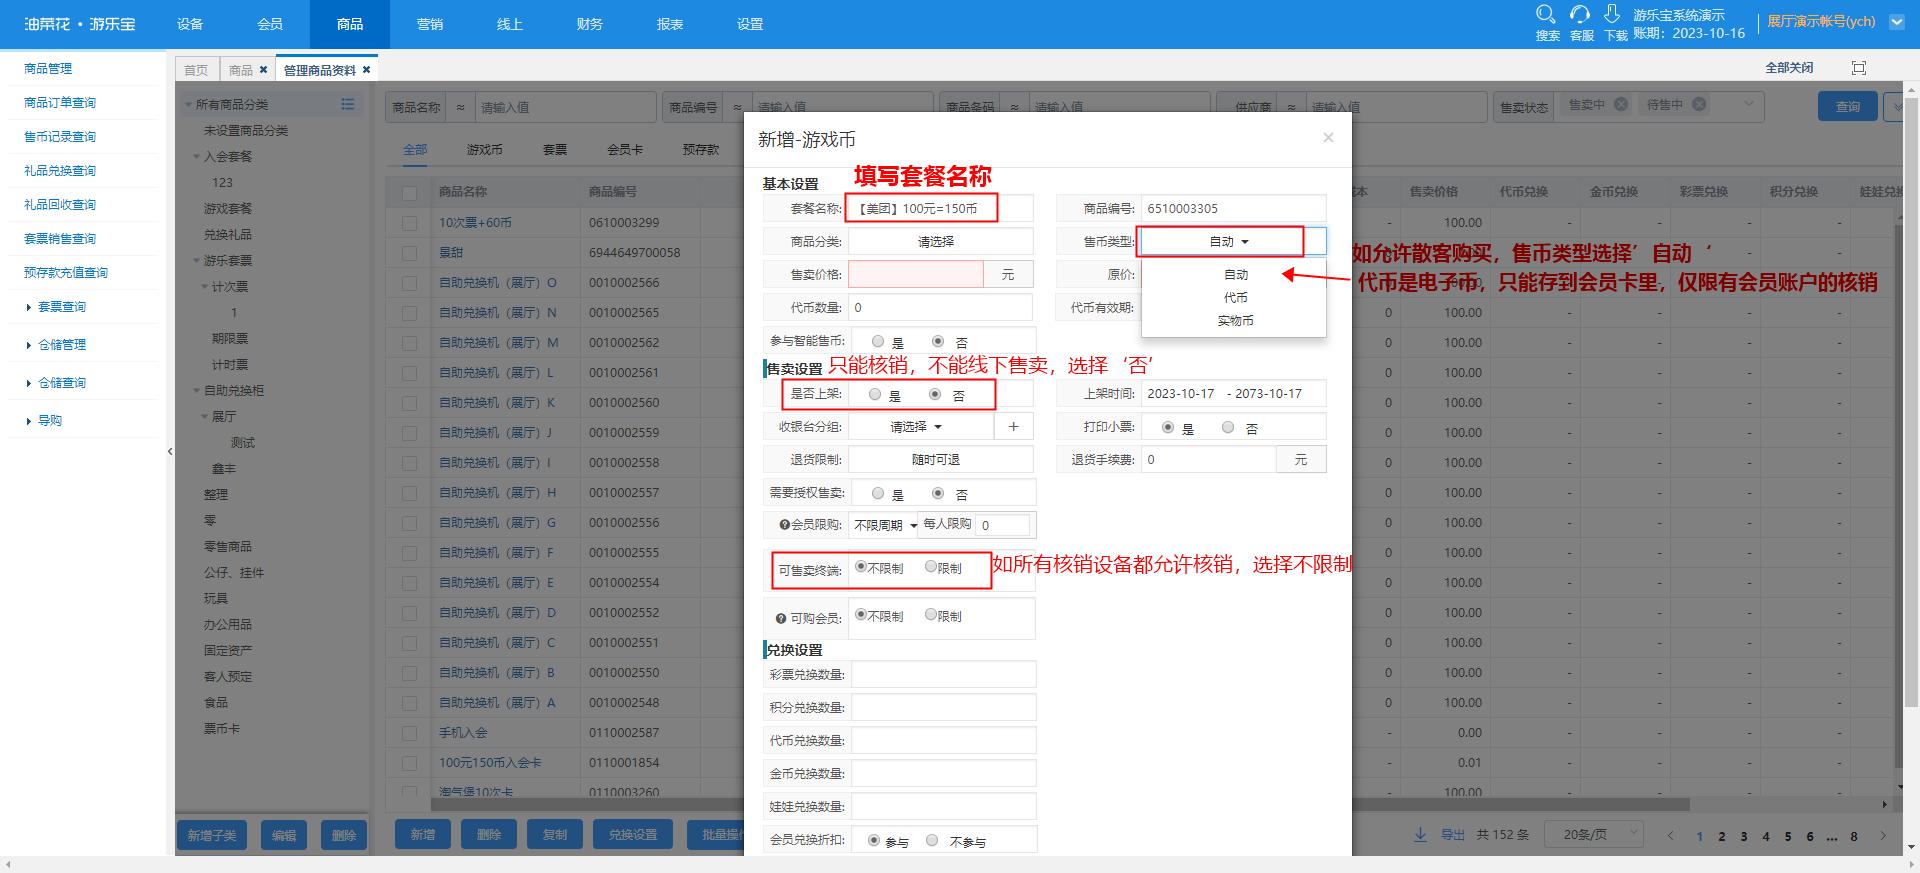The image size is (1920, 873).
Task: Close the 新增-游戏币 dialog with ×
Action: (x=1328, y=138)
